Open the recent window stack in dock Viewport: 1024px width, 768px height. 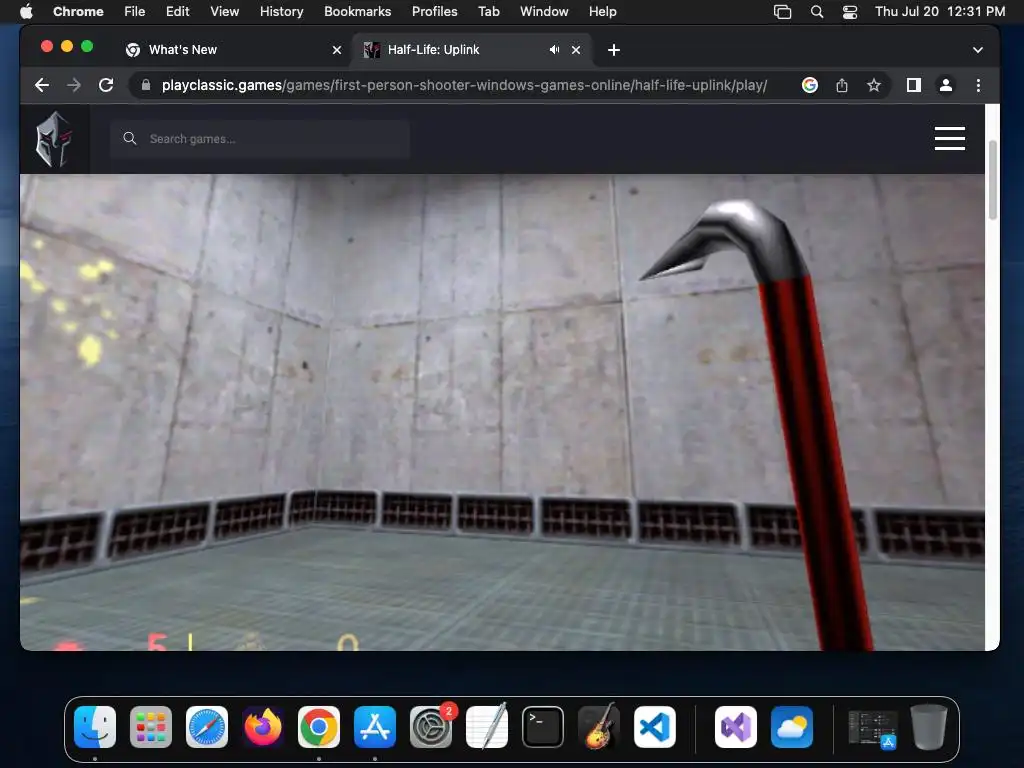(872, 728)
